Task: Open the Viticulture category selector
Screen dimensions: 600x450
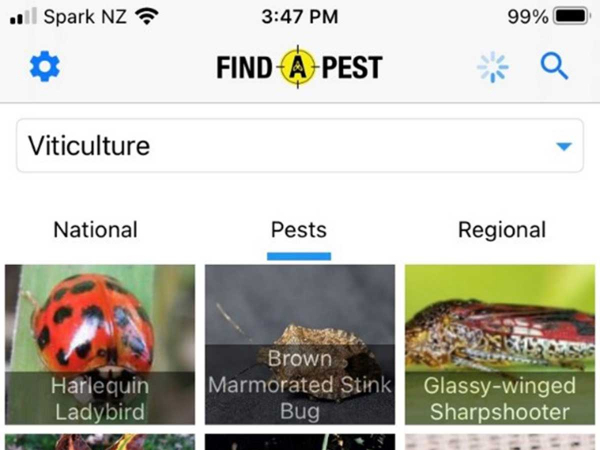Action: point(300,145)
